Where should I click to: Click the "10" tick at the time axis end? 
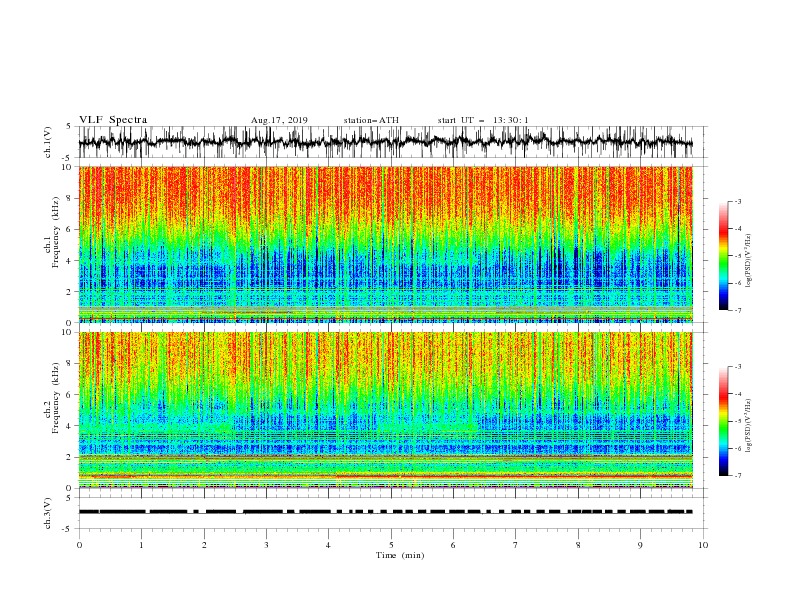(x=703, y=545)
